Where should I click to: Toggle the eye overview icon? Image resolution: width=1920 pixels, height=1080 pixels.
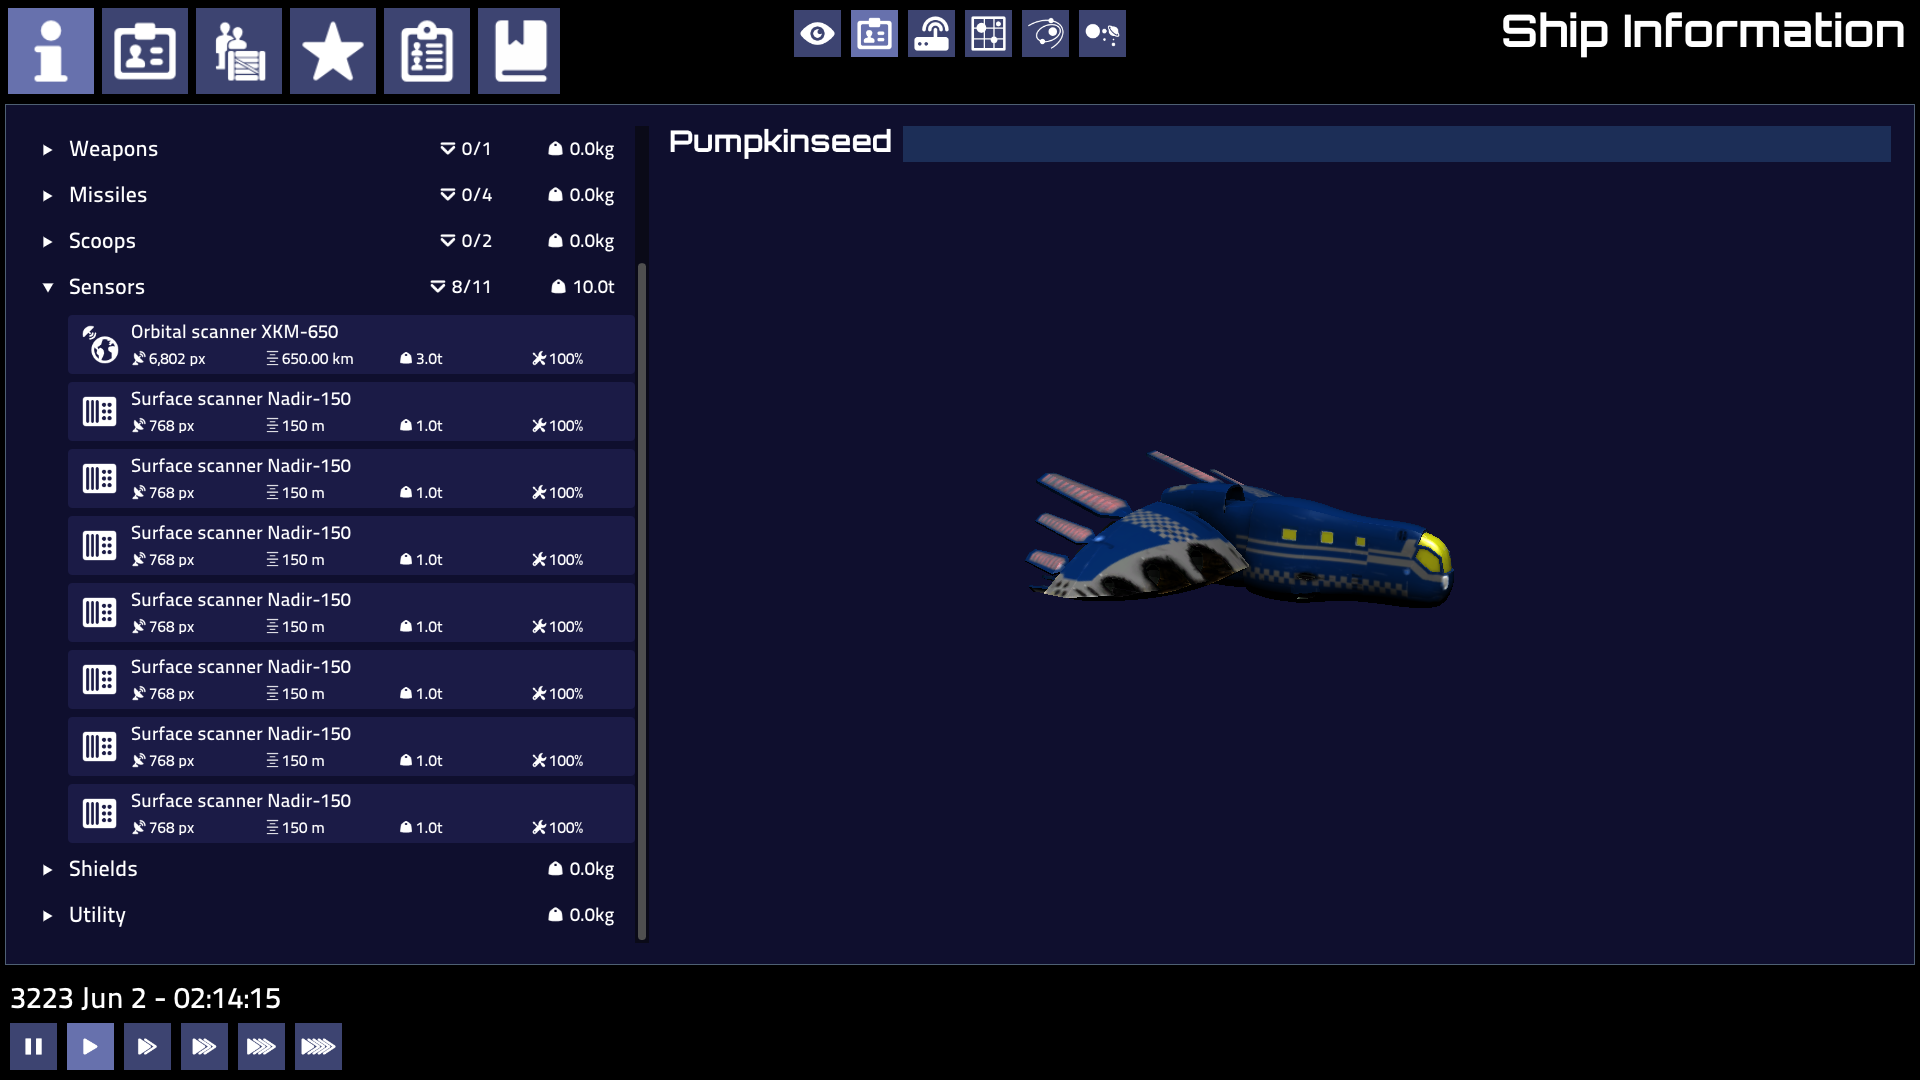(x=817, y=33)
